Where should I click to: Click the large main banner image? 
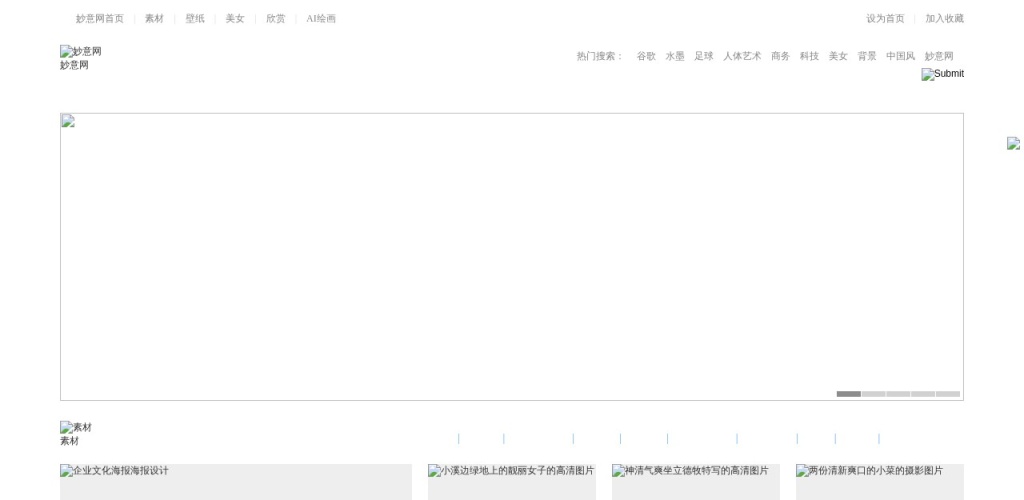pyautogui.click(x=511, y=256)
